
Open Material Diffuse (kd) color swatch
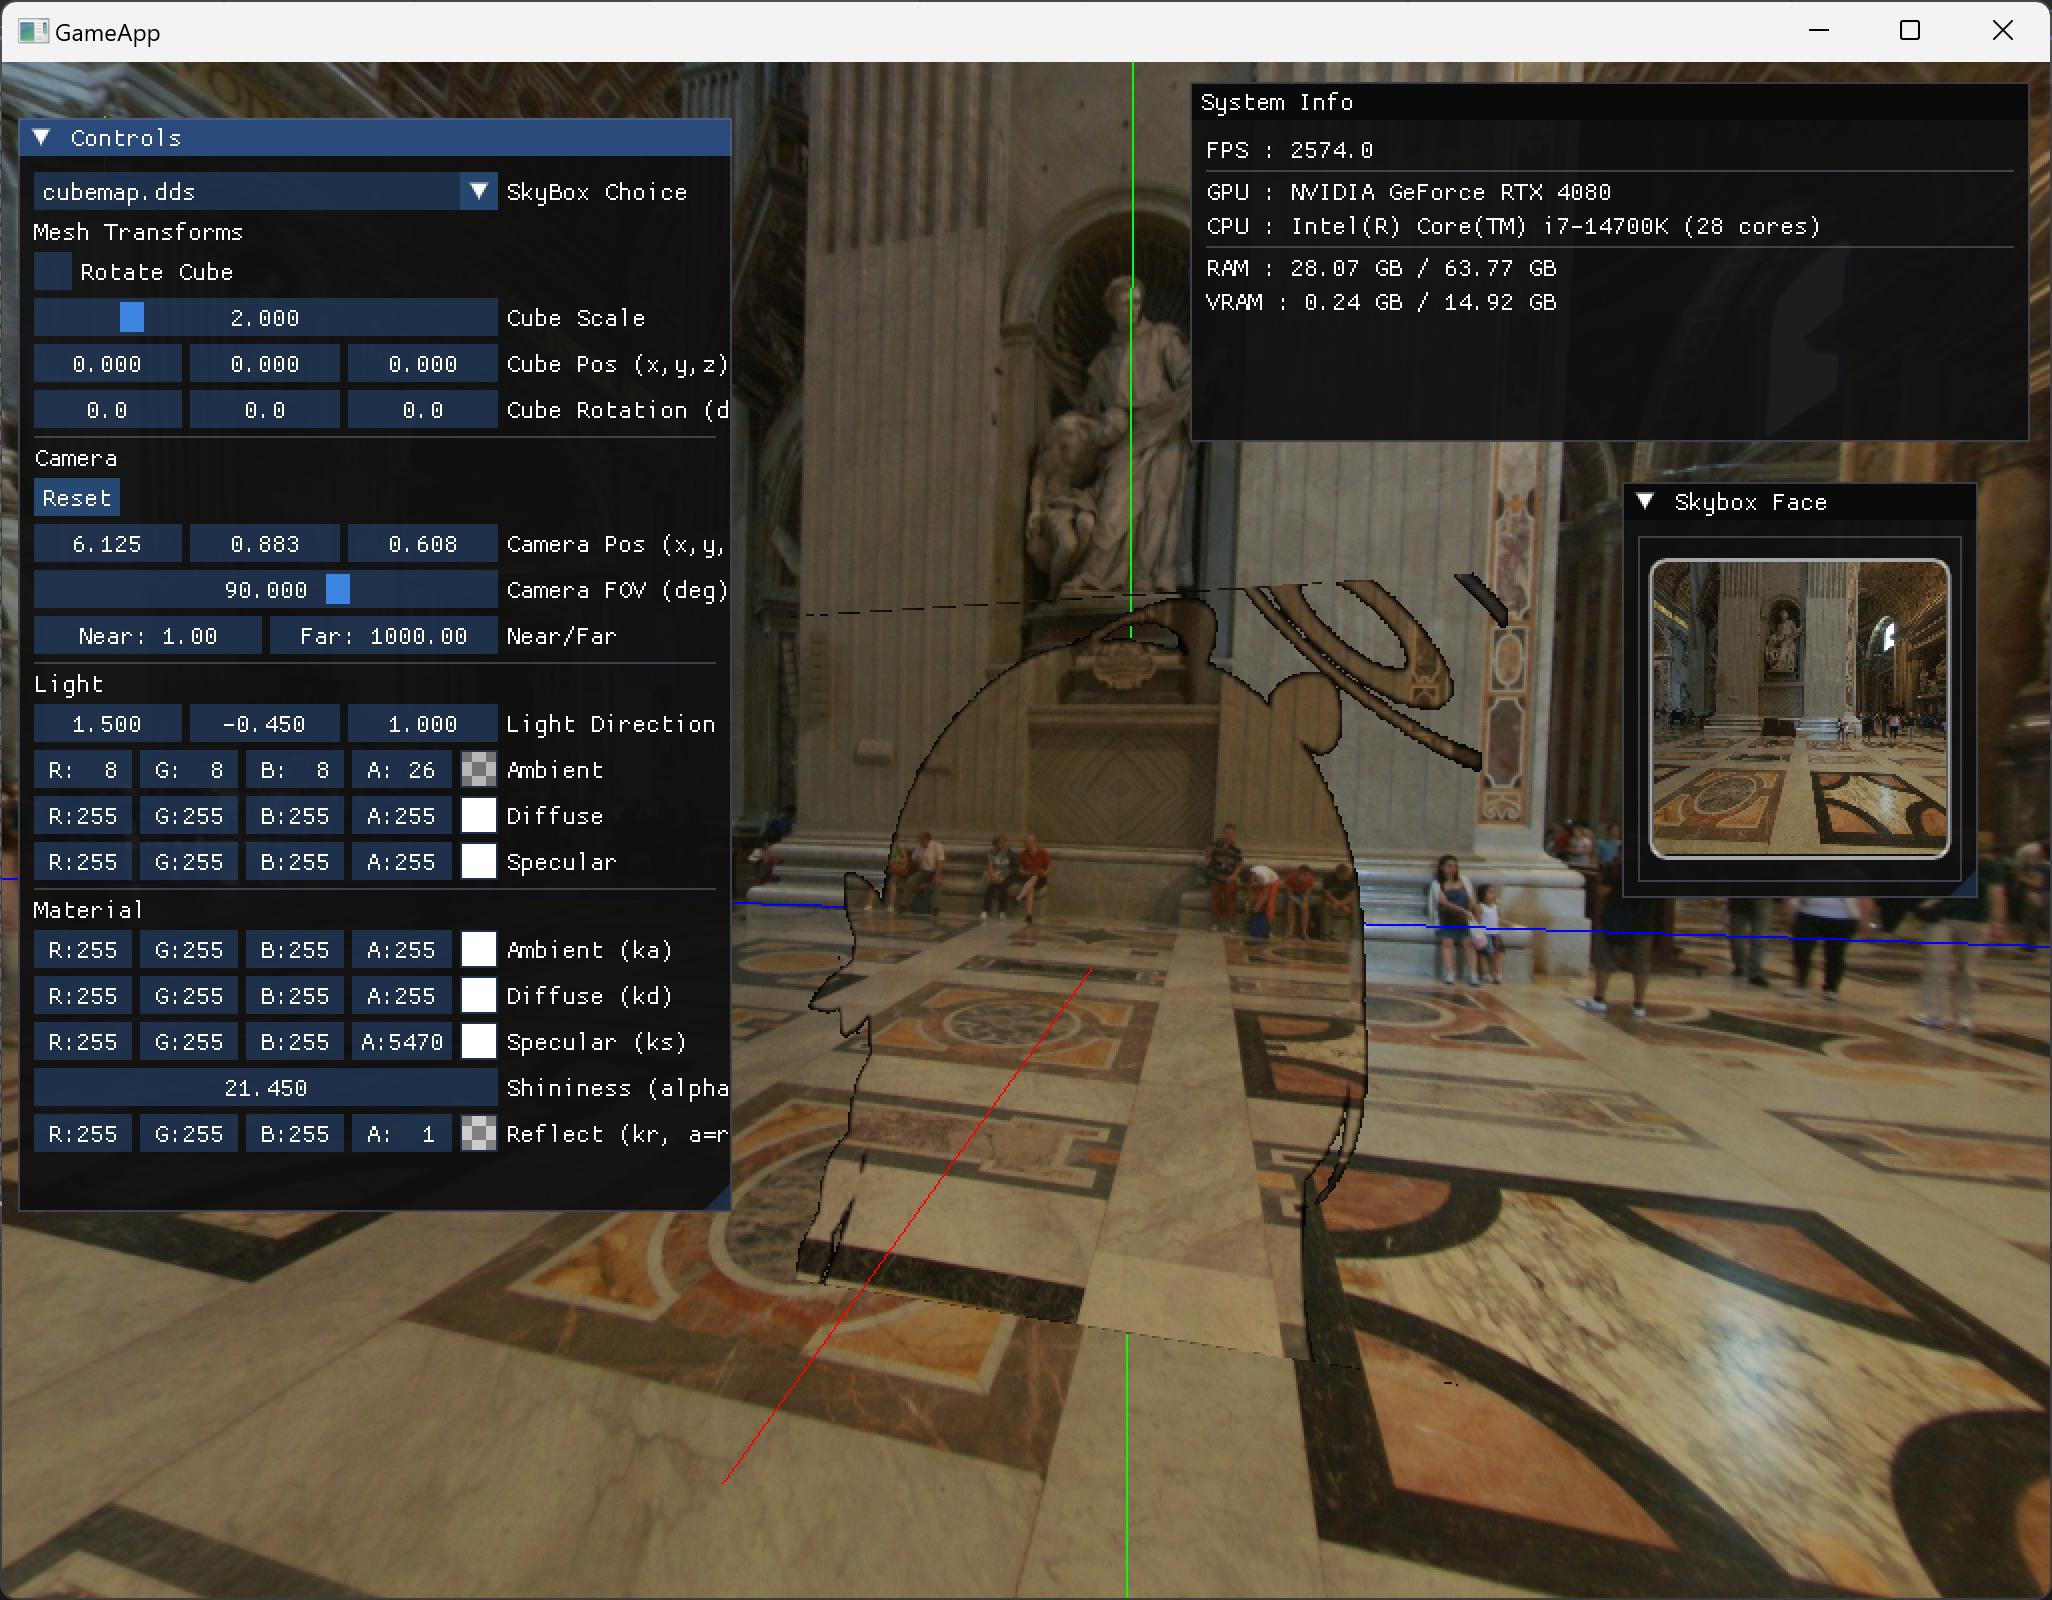pyautogui.click(x=478, y=996)
